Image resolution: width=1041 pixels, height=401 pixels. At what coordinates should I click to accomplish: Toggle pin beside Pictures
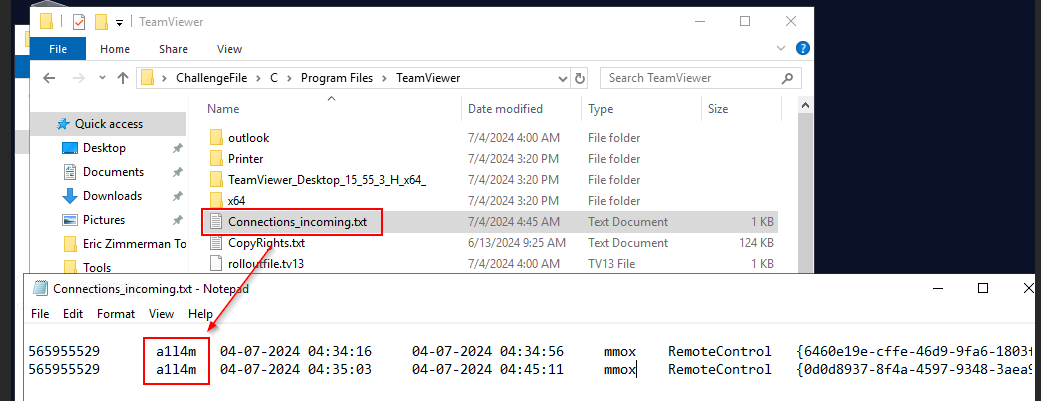pyautogui.click(x=177, y=220)
